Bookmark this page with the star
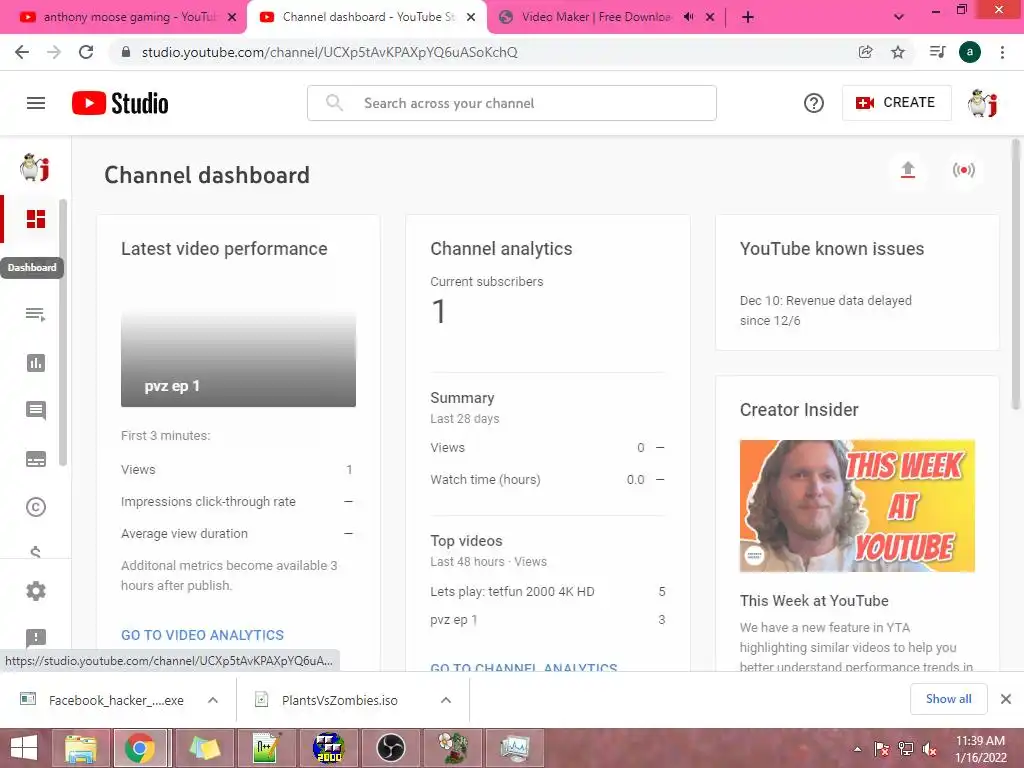Viewport: 1024px width, 768px height. 898,52
